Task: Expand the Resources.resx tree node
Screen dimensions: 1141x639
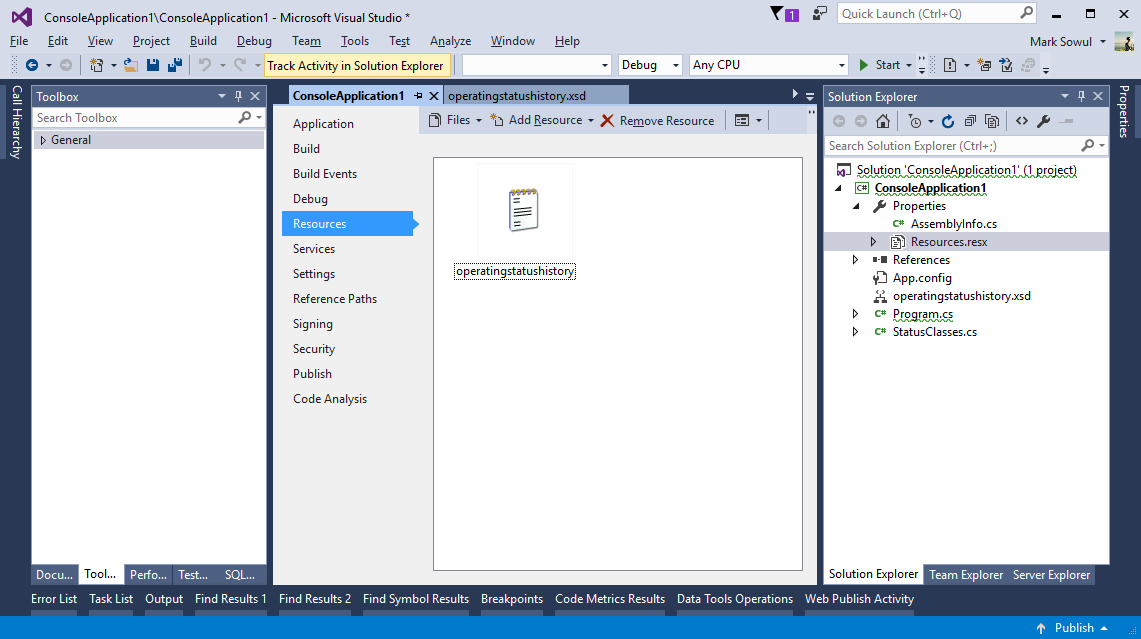Action: (x=873, y=242)
